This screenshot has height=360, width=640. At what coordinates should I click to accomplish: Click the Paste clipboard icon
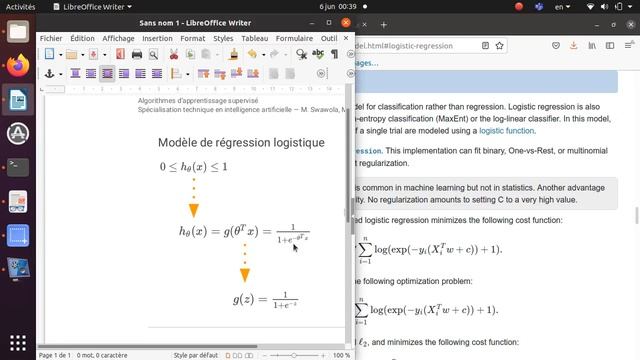206,54
